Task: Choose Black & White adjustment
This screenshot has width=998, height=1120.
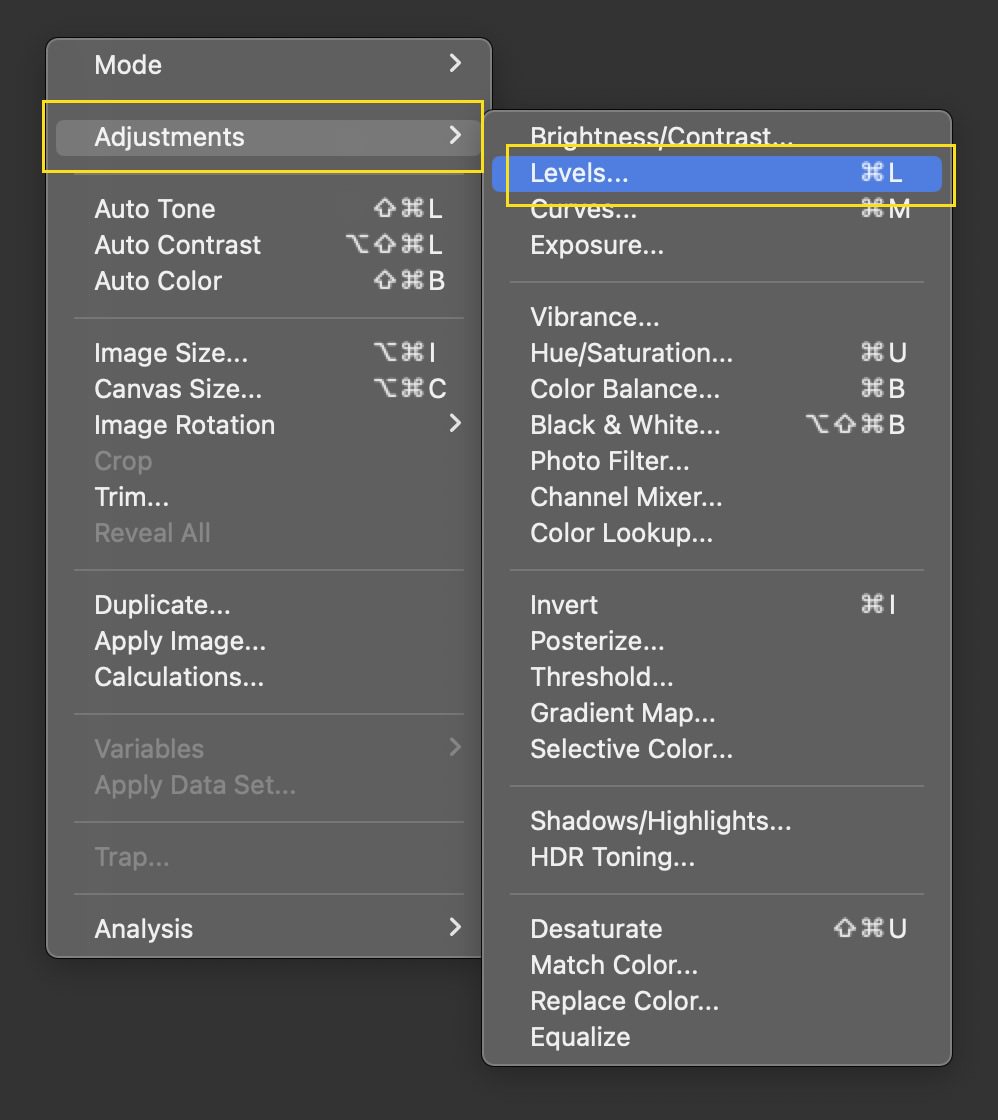Action: (x=625, y=425)
